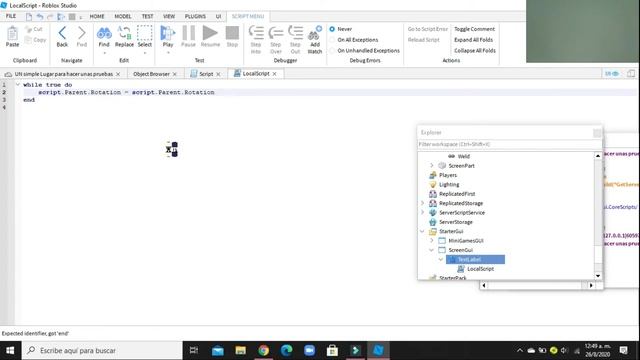Click the Explorer scroll up arrow
The width and height of the screenshot is (640, 360).
pos(598,156)
